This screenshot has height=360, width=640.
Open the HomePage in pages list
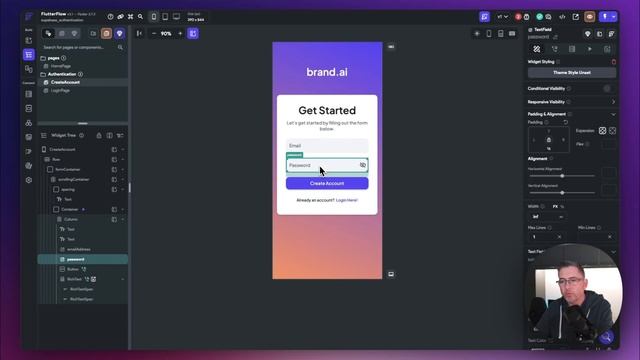coord(61,66)
